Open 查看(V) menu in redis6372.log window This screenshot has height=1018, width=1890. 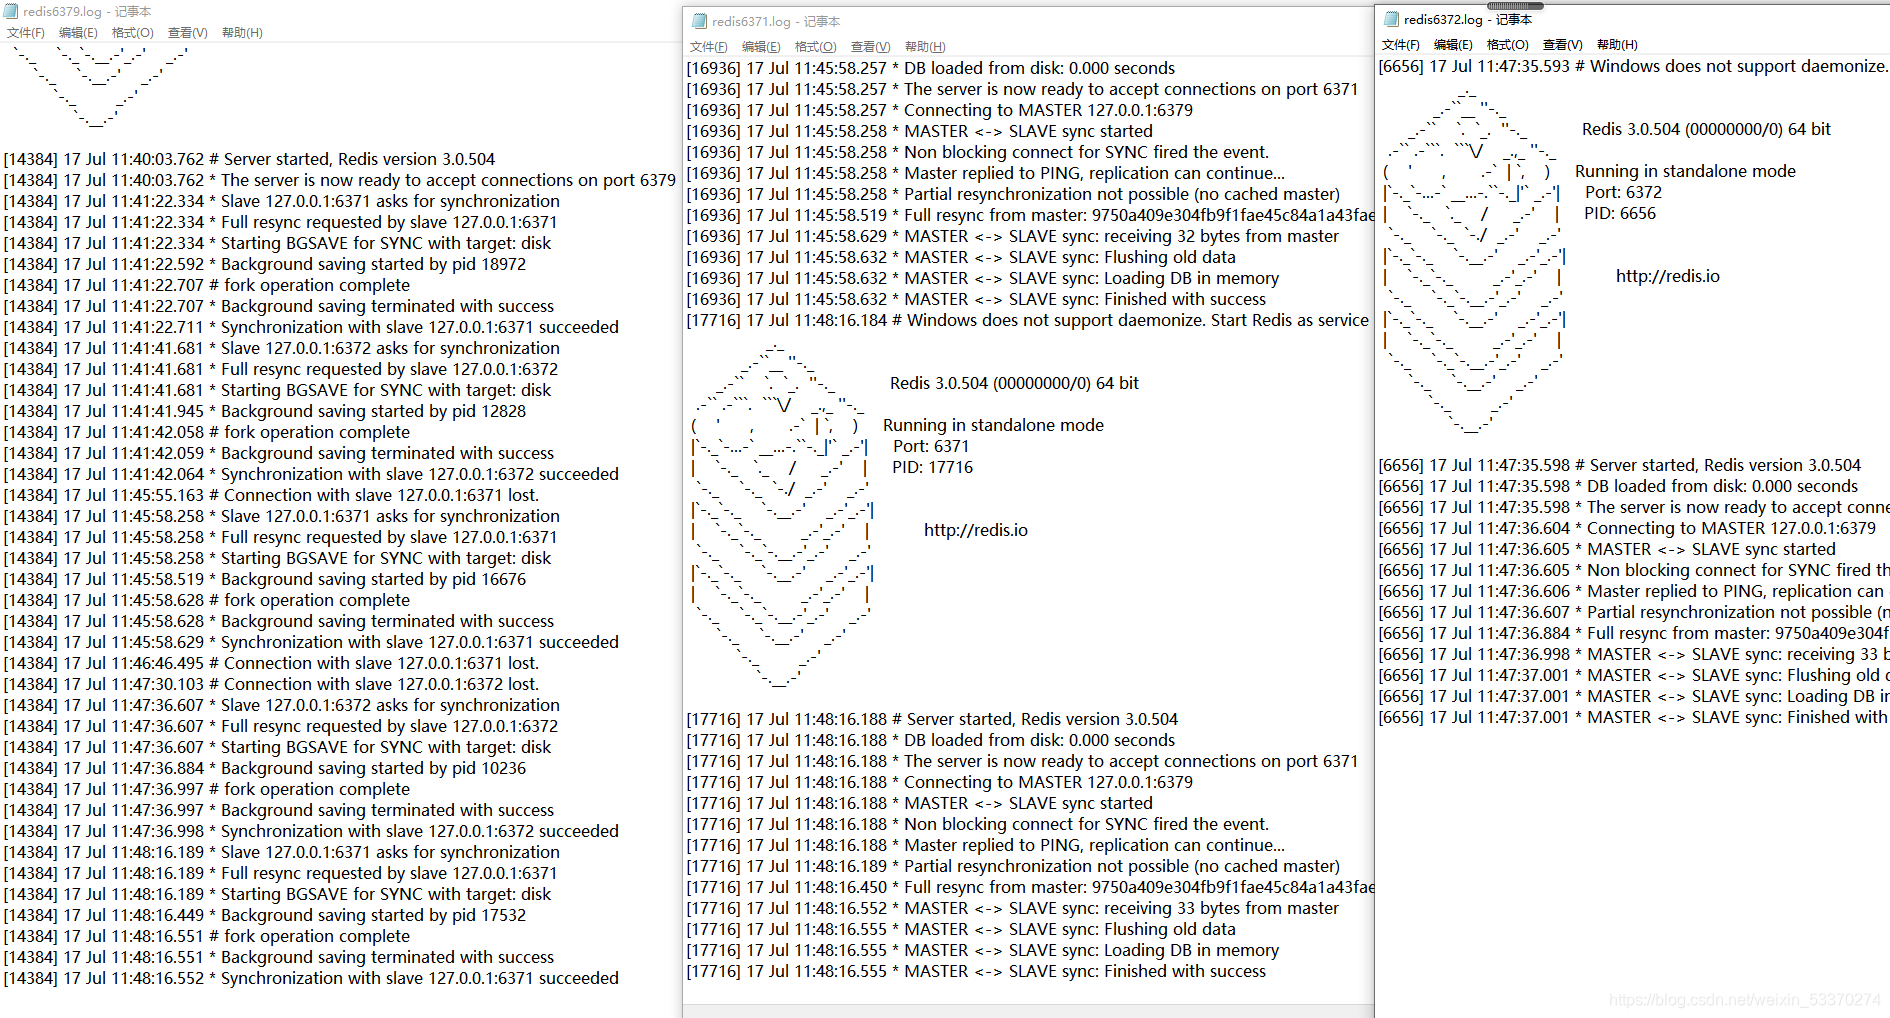pos(1563,45)
